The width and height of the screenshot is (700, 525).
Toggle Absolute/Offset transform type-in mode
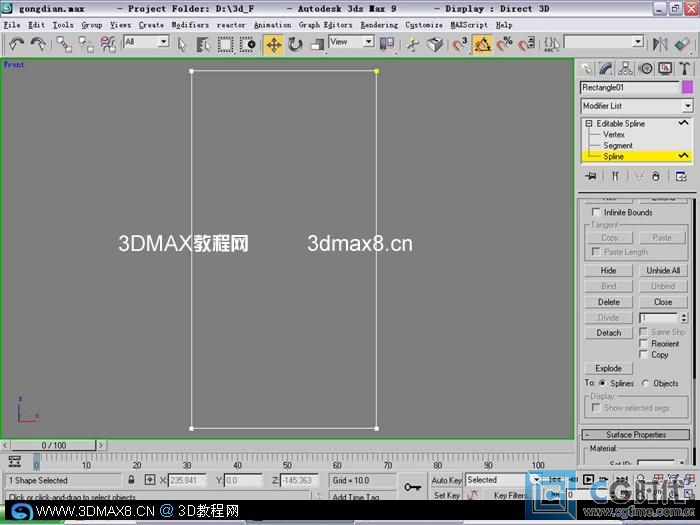pos(150,480)
